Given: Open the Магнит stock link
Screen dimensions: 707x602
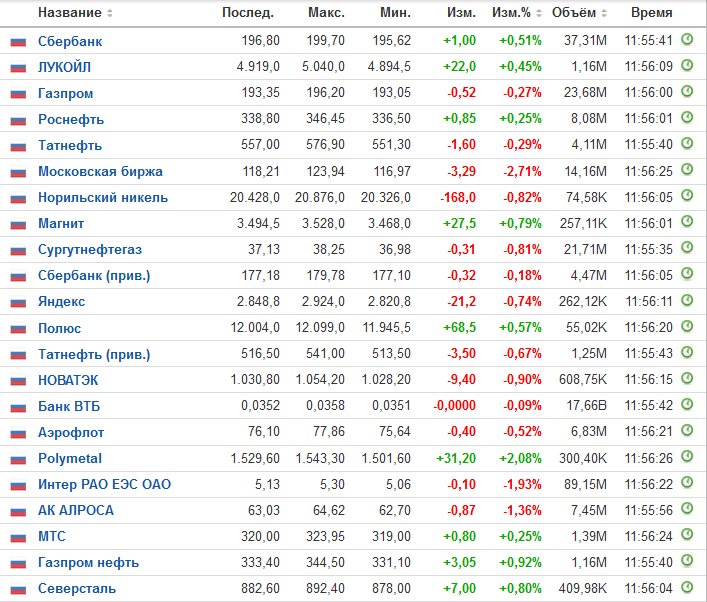Looking at the screenshot, I should pos(61,224).
